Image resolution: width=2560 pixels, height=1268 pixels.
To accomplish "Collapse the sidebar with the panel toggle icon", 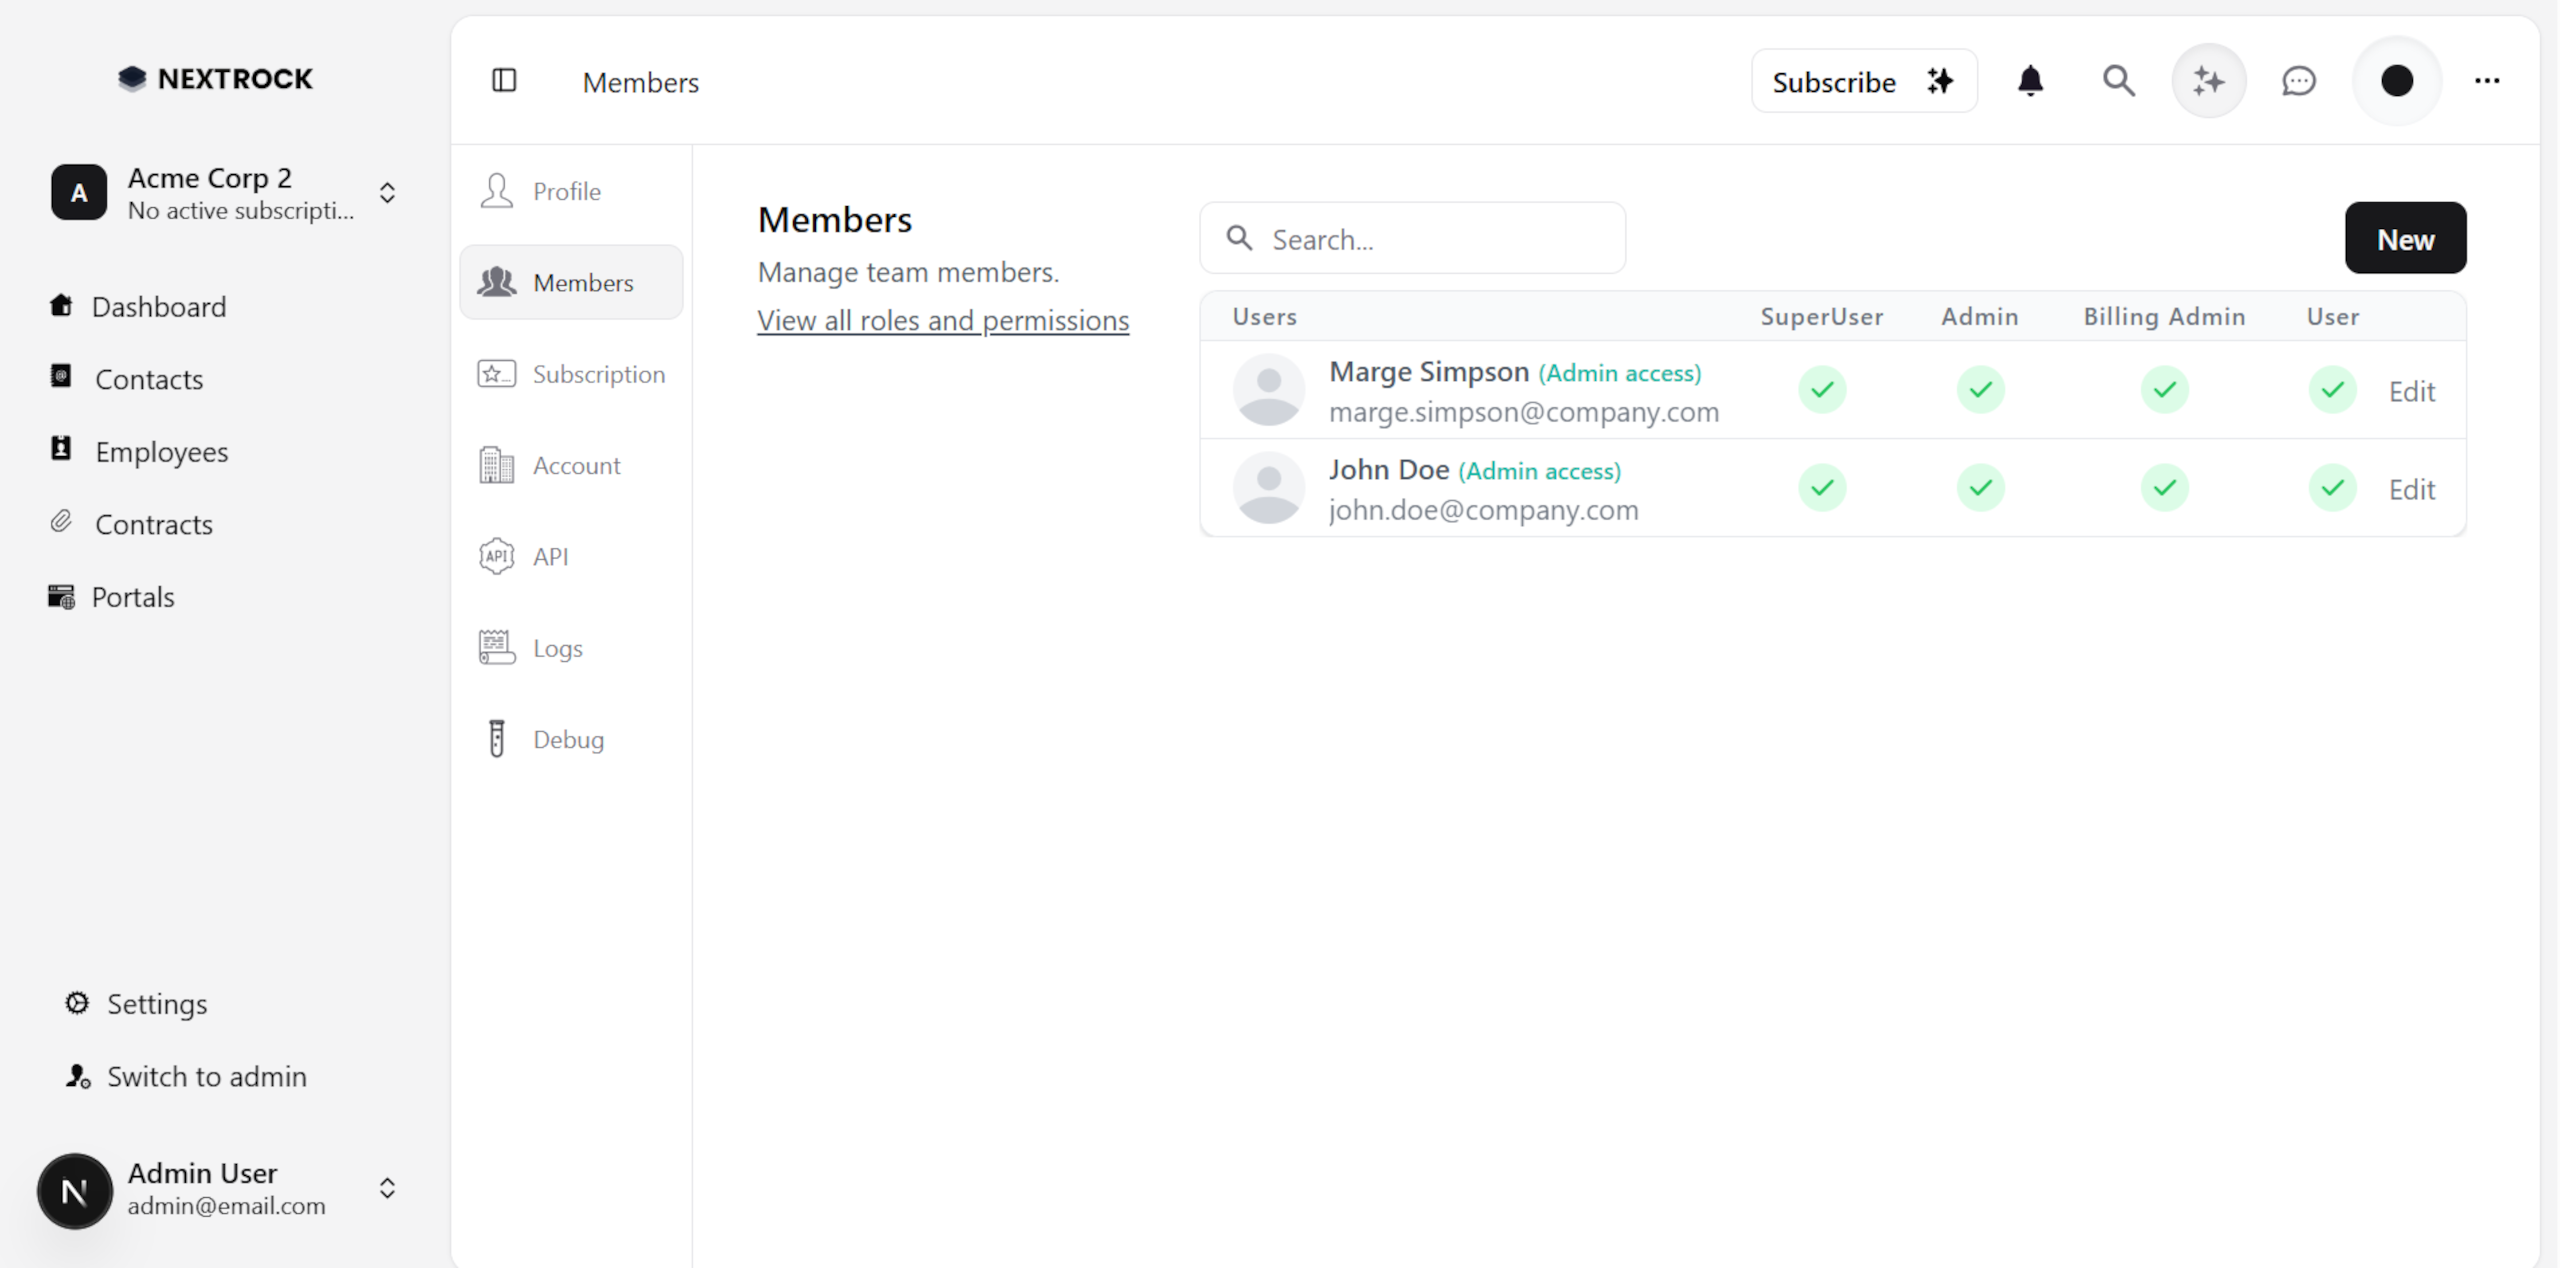I will tap(504, 81).
